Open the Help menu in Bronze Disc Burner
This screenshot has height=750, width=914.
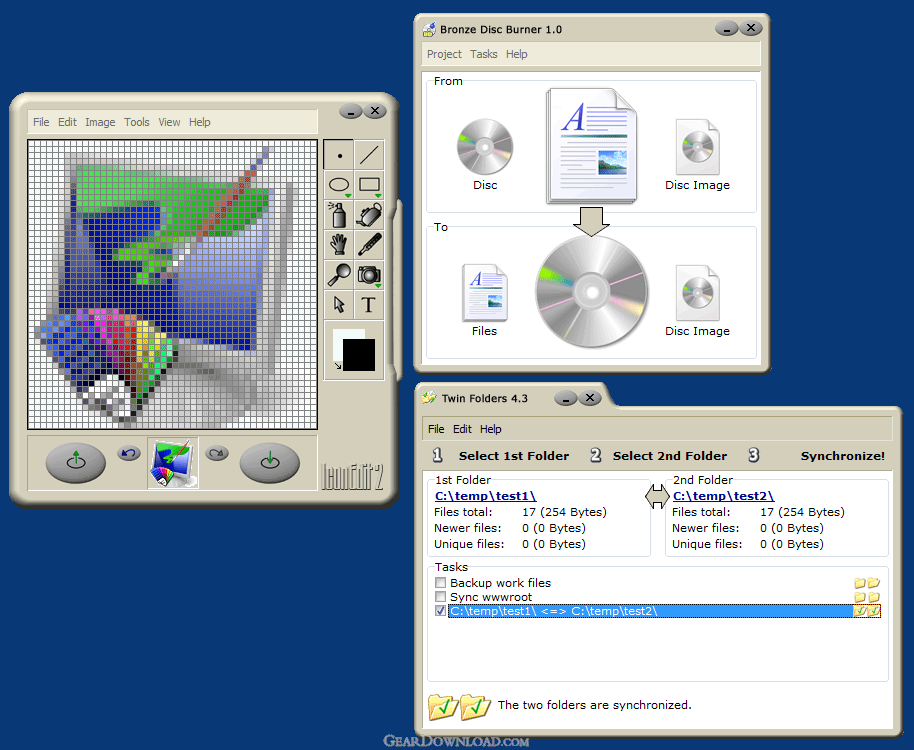[516, 54]
